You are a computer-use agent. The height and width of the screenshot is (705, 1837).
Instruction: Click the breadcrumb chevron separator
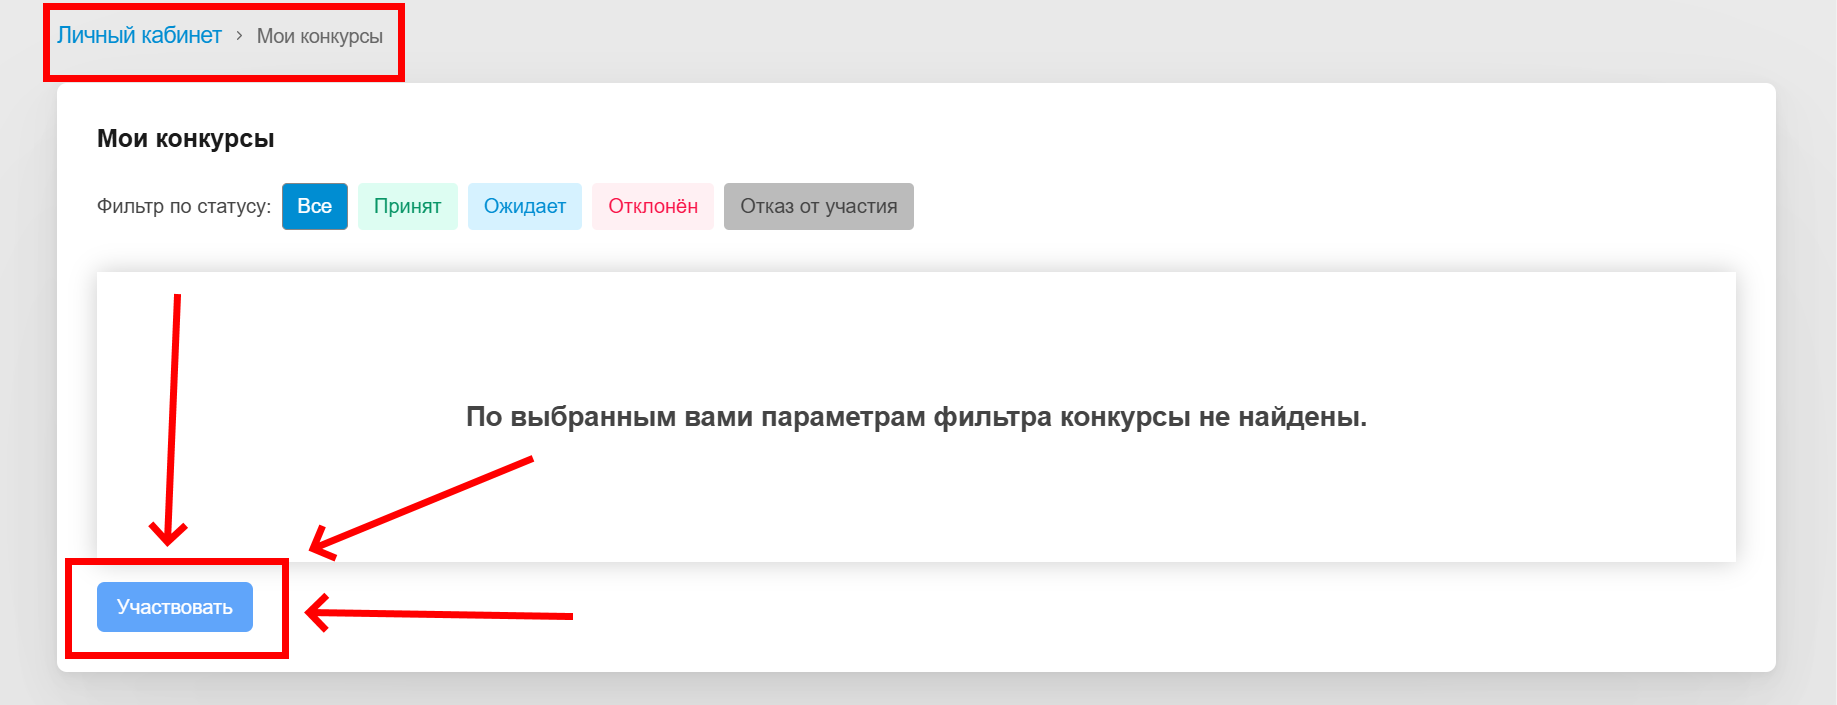(x=239, y=36)
